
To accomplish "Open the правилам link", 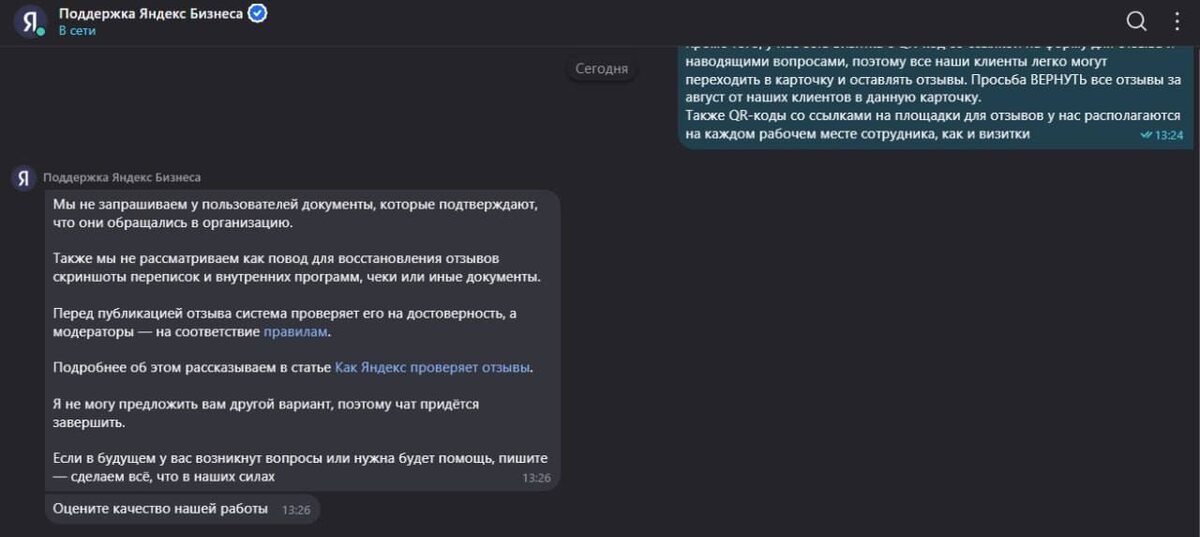I will [x=295, y=331].
